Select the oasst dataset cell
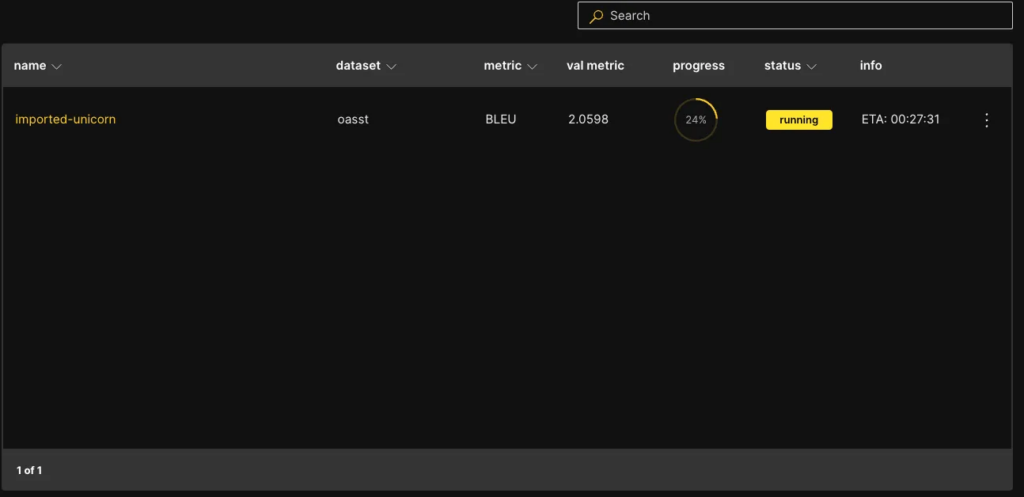Viewport: 1024px width, 497px height. point(354,120)
